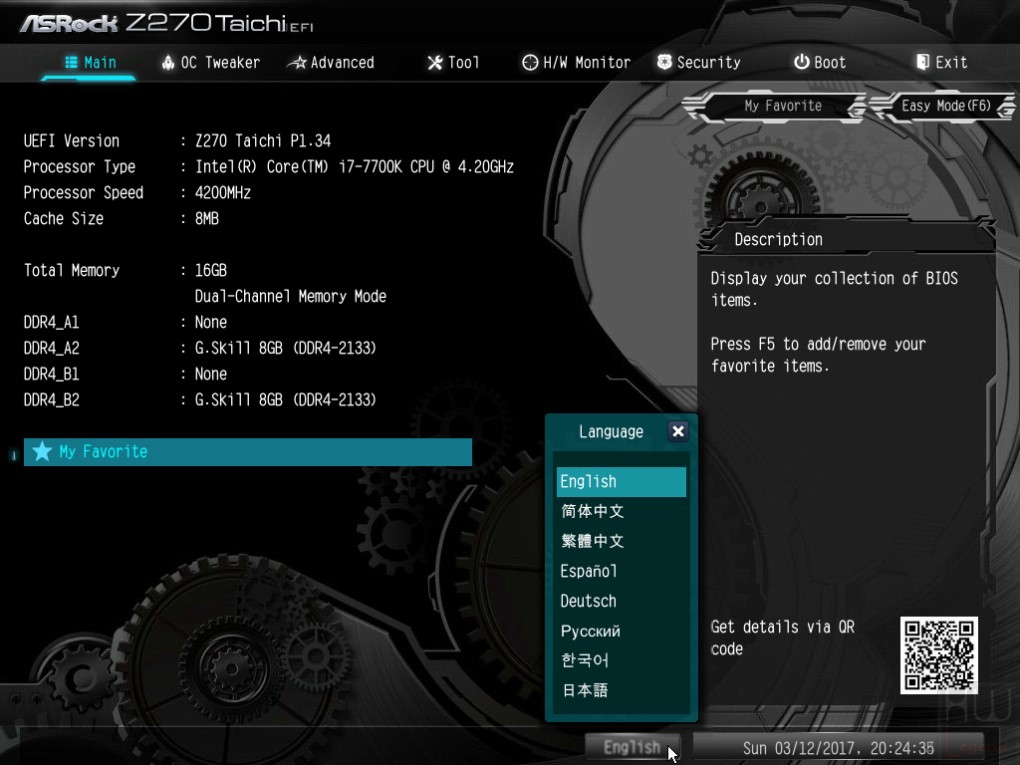
Task: Open the Main tab
Action: (90, 62)
